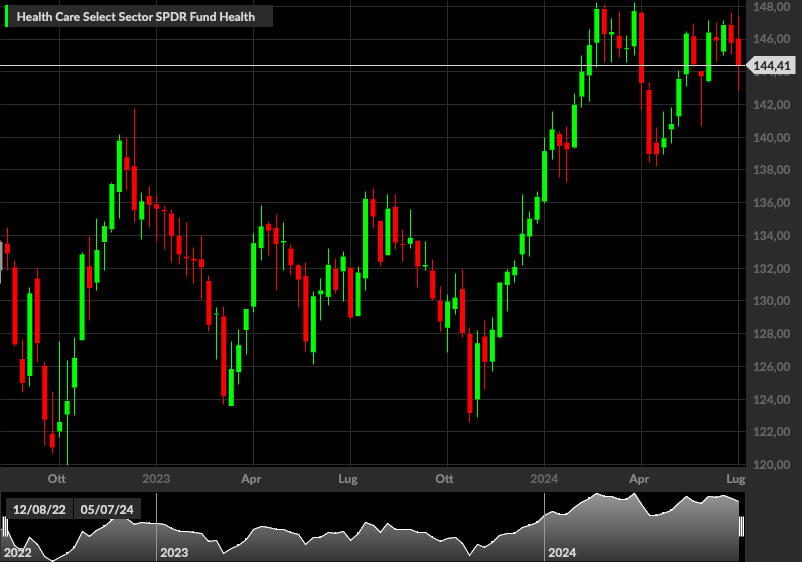Viewport: 802px width, 562px height.
Task: Click the 132,00 price axis label
Action: click(771, 268)
